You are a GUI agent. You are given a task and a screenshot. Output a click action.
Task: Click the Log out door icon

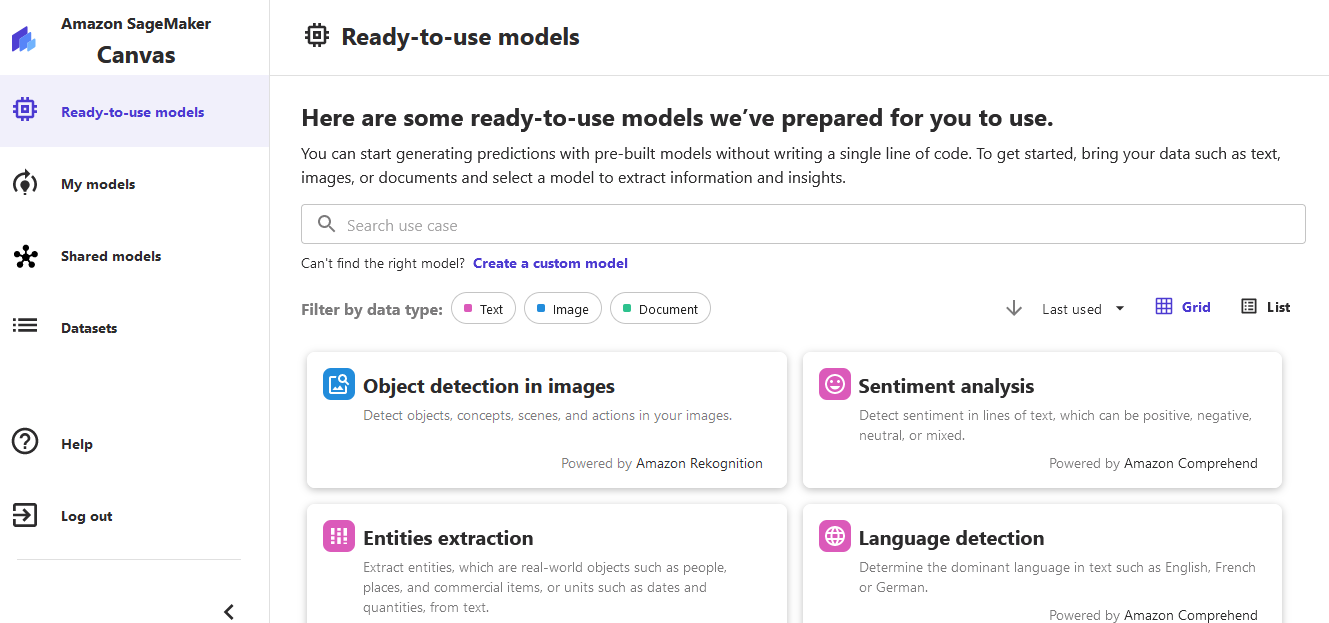click(x=25, y=515)
